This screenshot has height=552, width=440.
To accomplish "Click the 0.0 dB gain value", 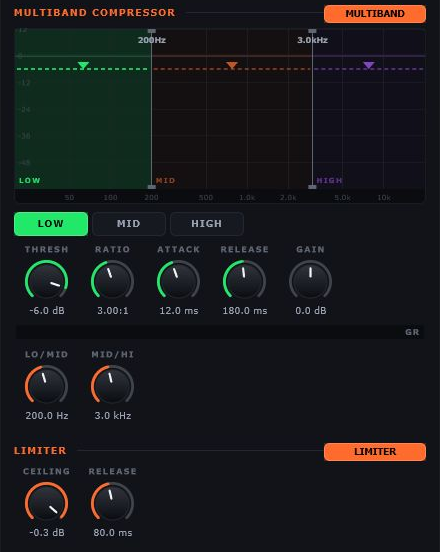I will click(311, 311).
